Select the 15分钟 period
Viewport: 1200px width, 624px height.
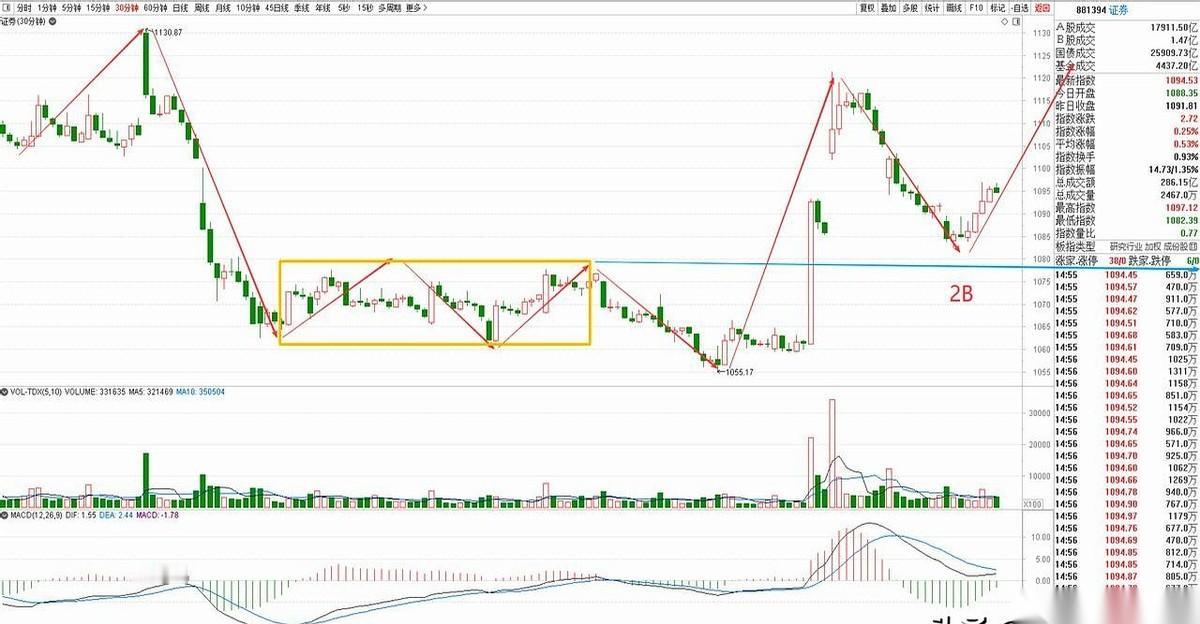[x=98, y=8]
